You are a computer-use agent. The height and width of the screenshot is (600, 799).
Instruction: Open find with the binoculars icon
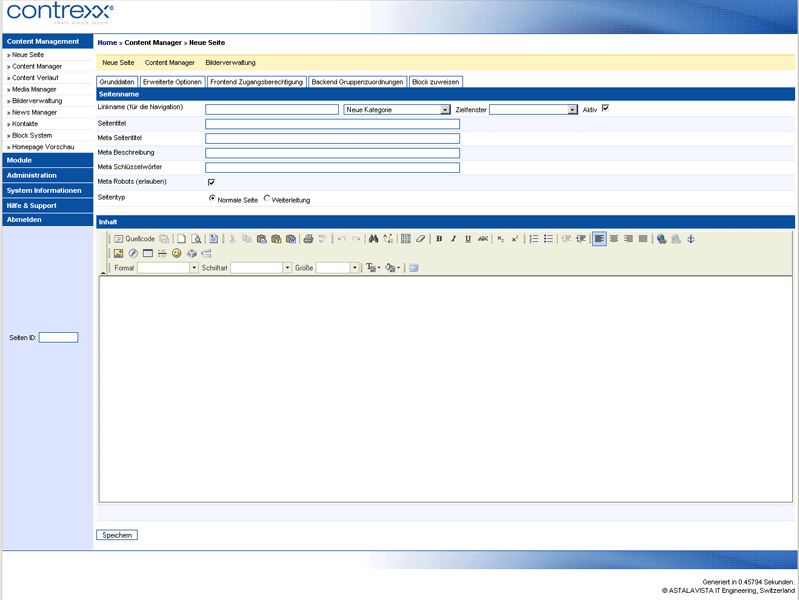coord(373,239)
